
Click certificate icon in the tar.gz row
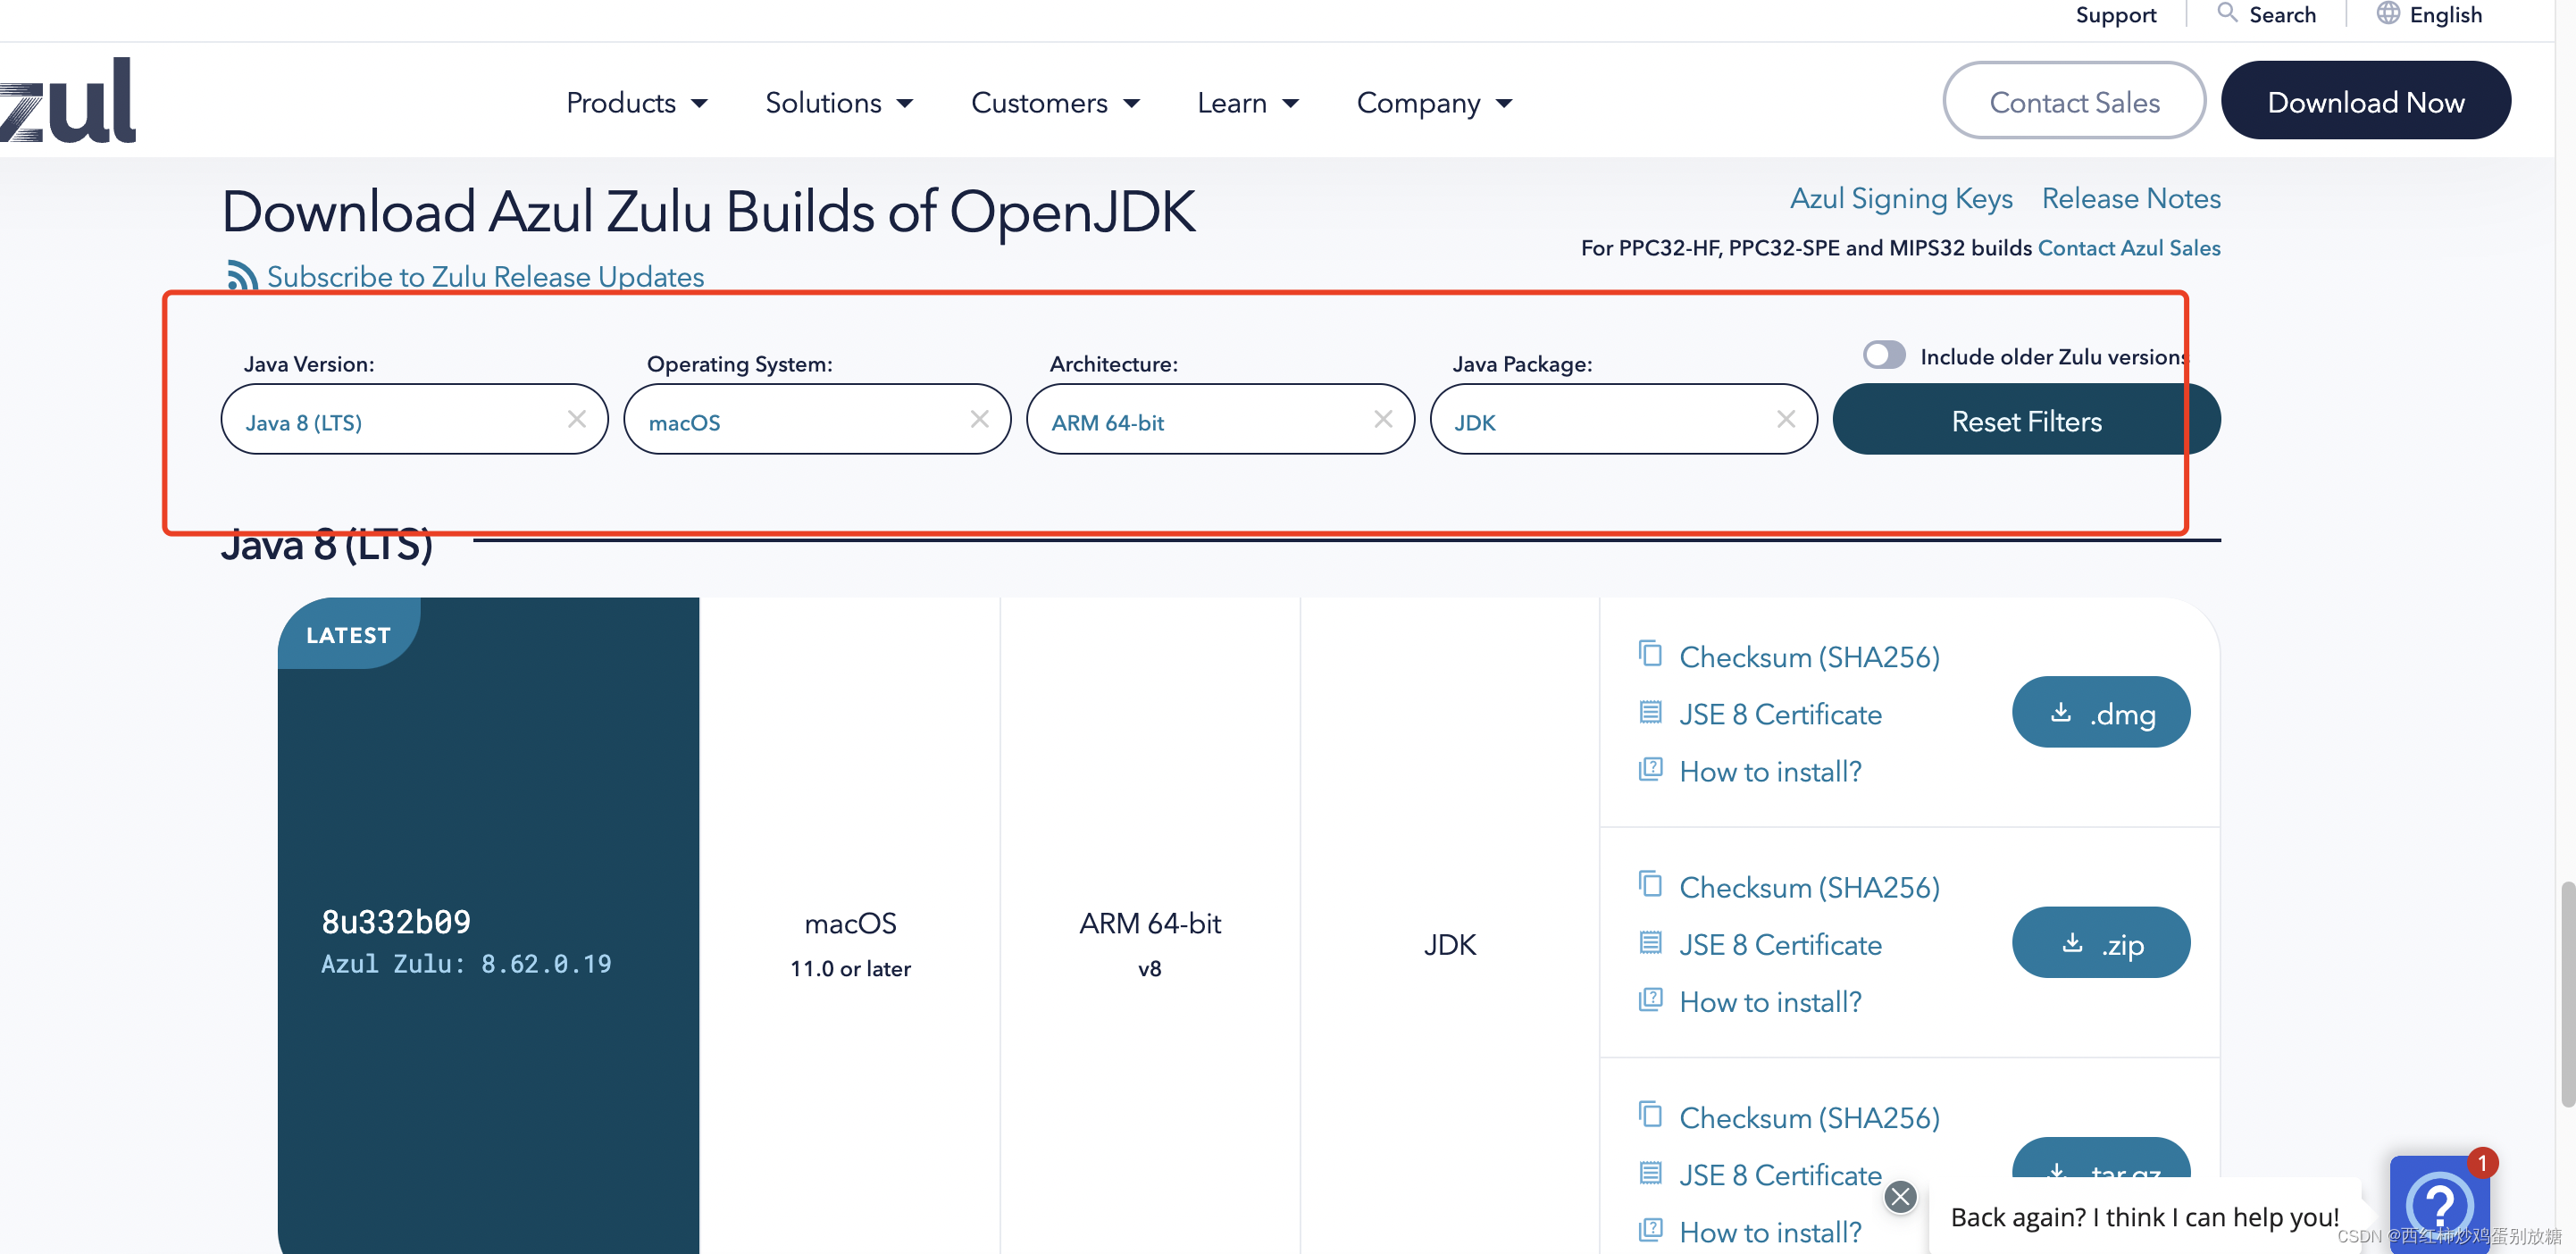[1651, 1172]
